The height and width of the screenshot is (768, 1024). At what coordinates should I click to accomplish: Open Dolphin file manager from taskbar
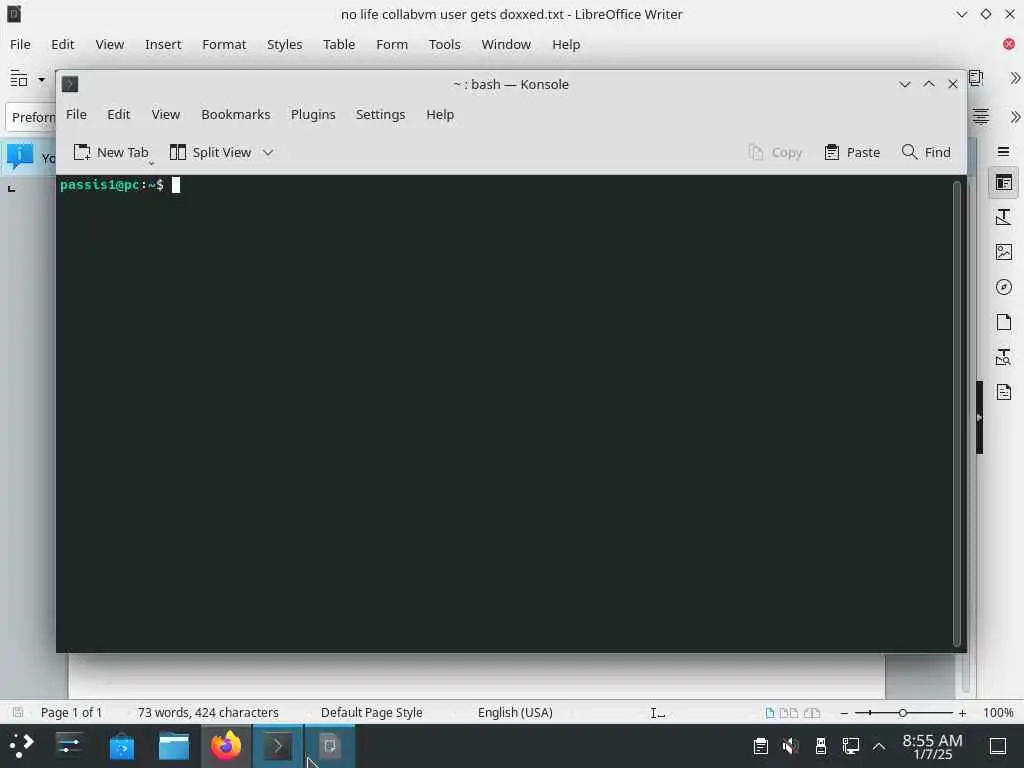(x=174, y=746)
